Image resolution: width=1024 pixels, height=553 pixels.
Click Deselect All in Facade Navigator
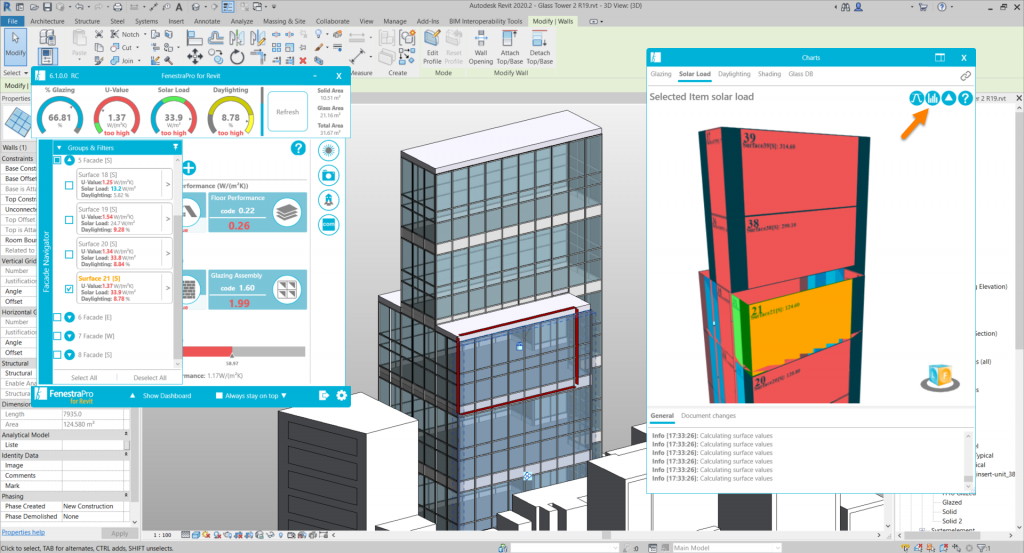(150, 377)
